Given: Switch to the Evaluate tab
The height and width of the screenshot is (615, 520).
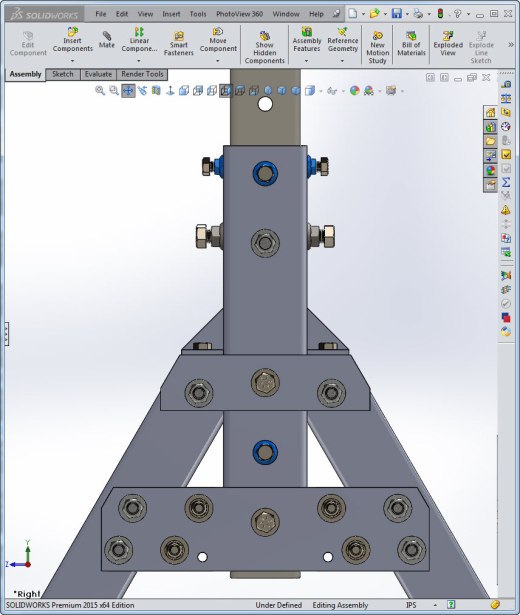Looking at the screenshot, I should (98, 74).
